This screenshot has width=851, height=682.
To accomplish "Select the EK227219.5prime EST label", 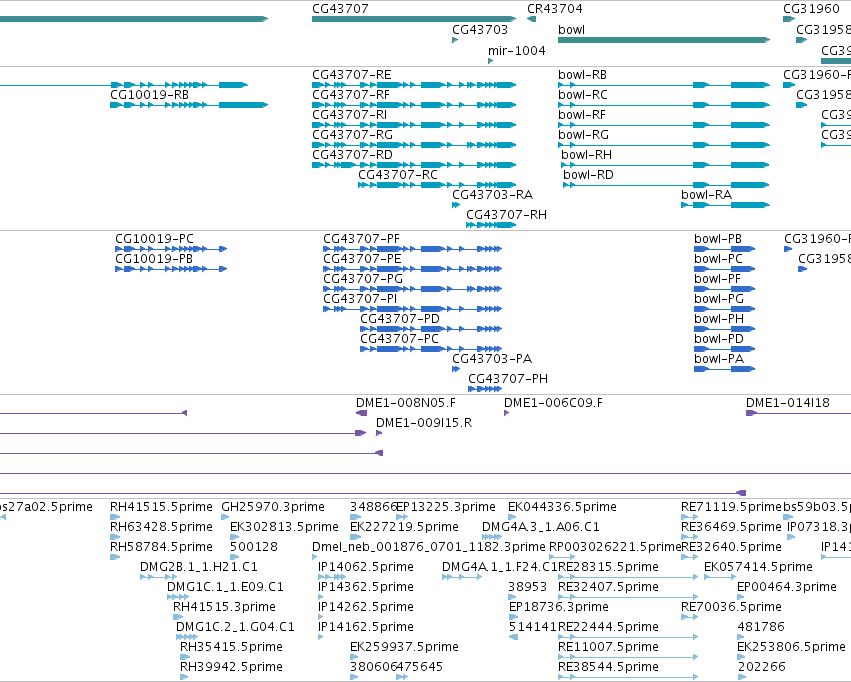I will 404,527.
